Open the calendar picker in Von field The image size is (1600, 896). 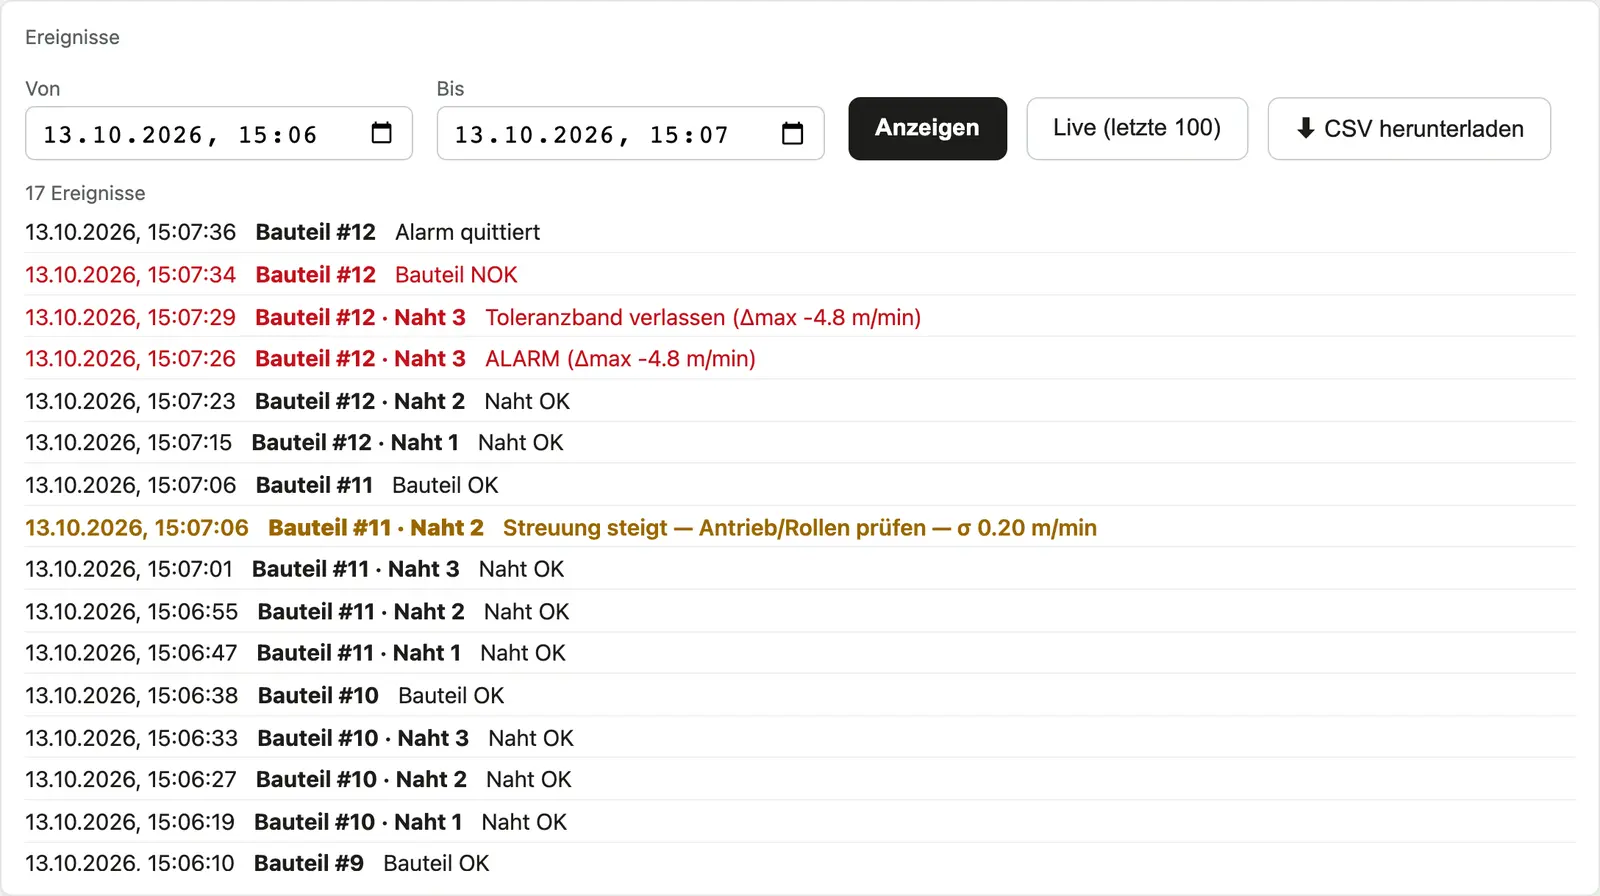(x=381, y=133)
